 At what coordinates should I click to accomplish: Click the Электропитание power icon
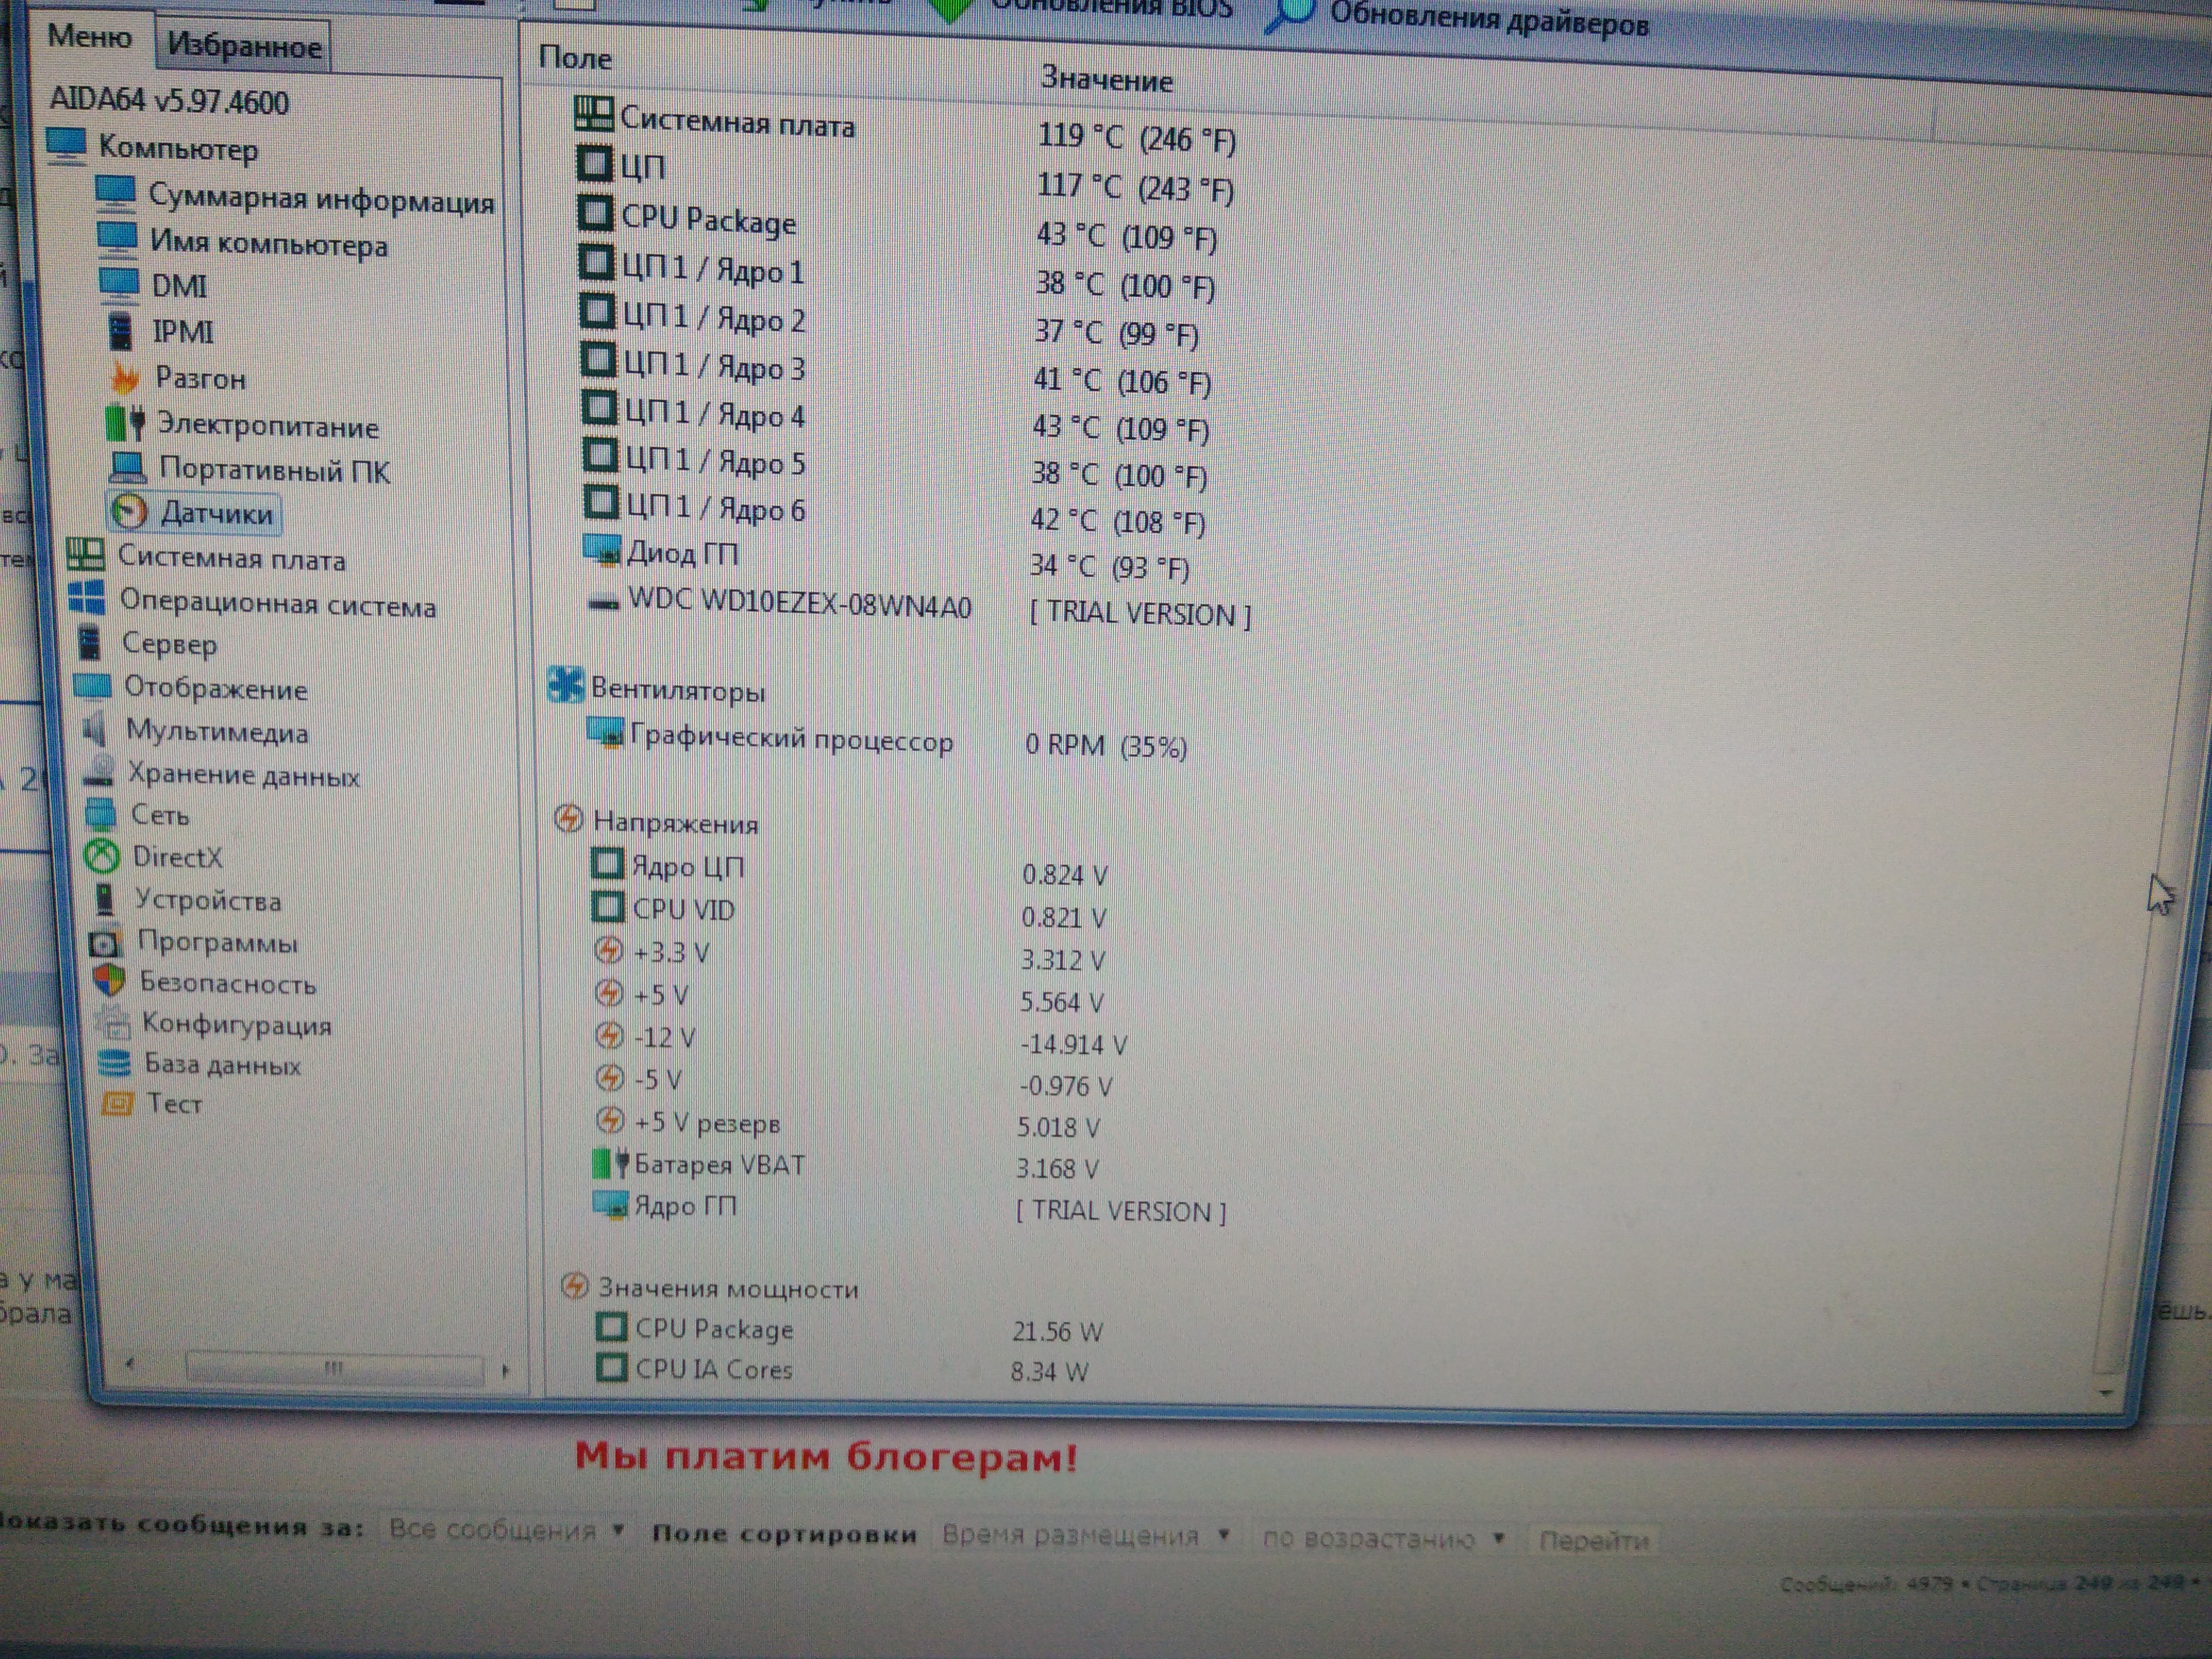(x=126, y=423)
